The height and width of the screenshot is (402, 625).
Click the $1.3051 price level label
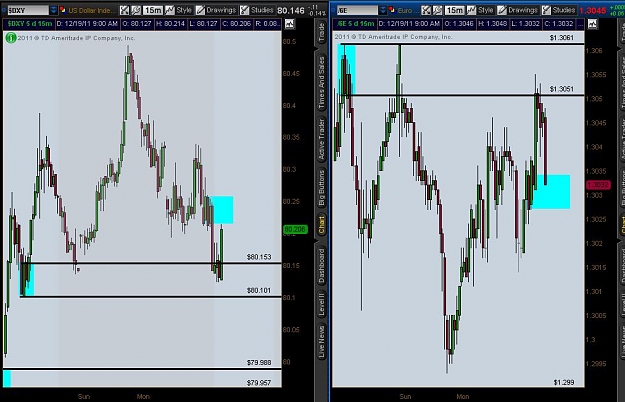click(x=562, y=89)
